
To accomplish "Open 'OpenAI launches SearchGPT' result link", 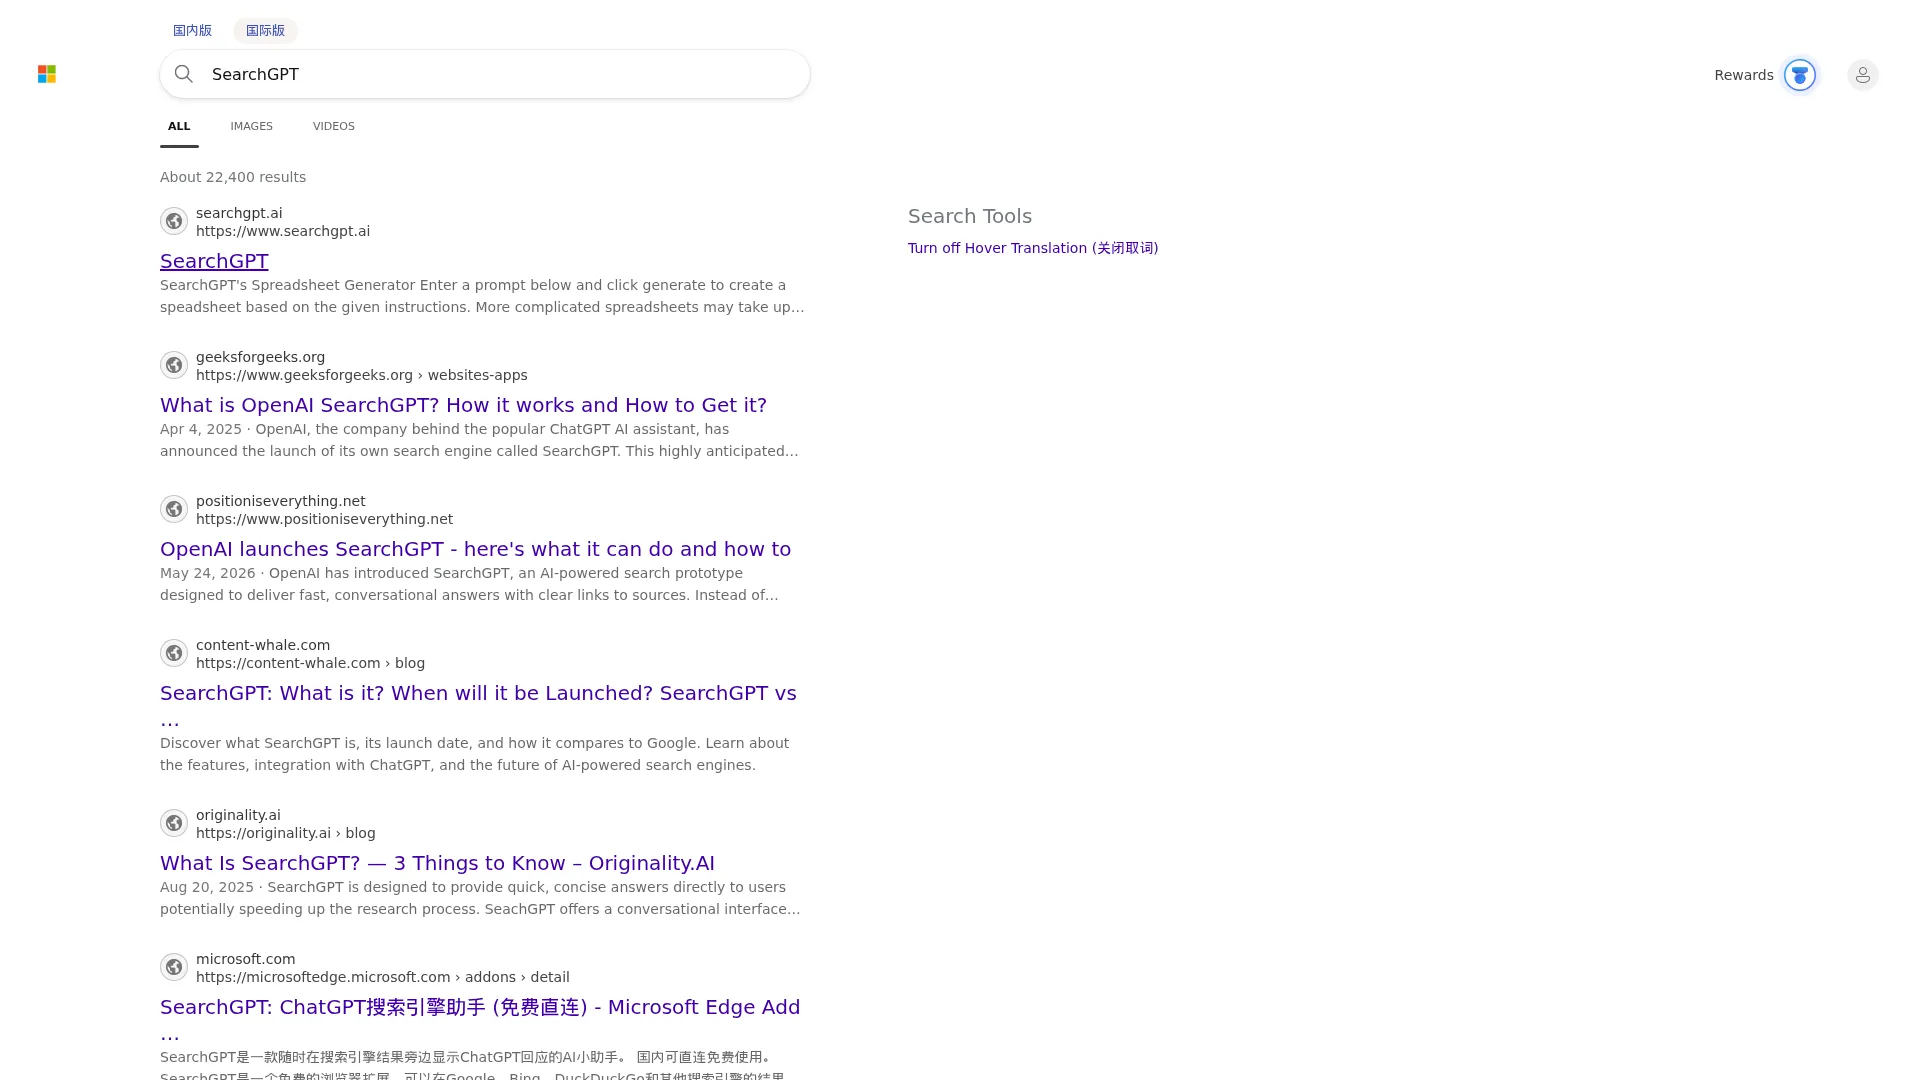I will (475, 549).
